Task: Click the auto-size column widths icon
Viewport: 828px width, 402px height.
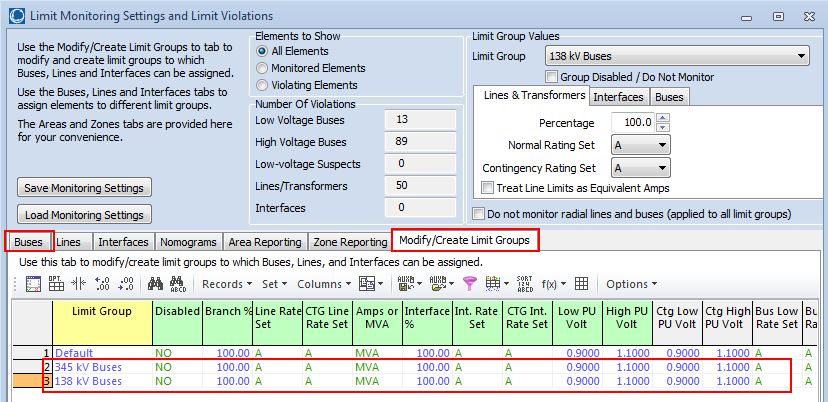Action: [x=79, y=284]
